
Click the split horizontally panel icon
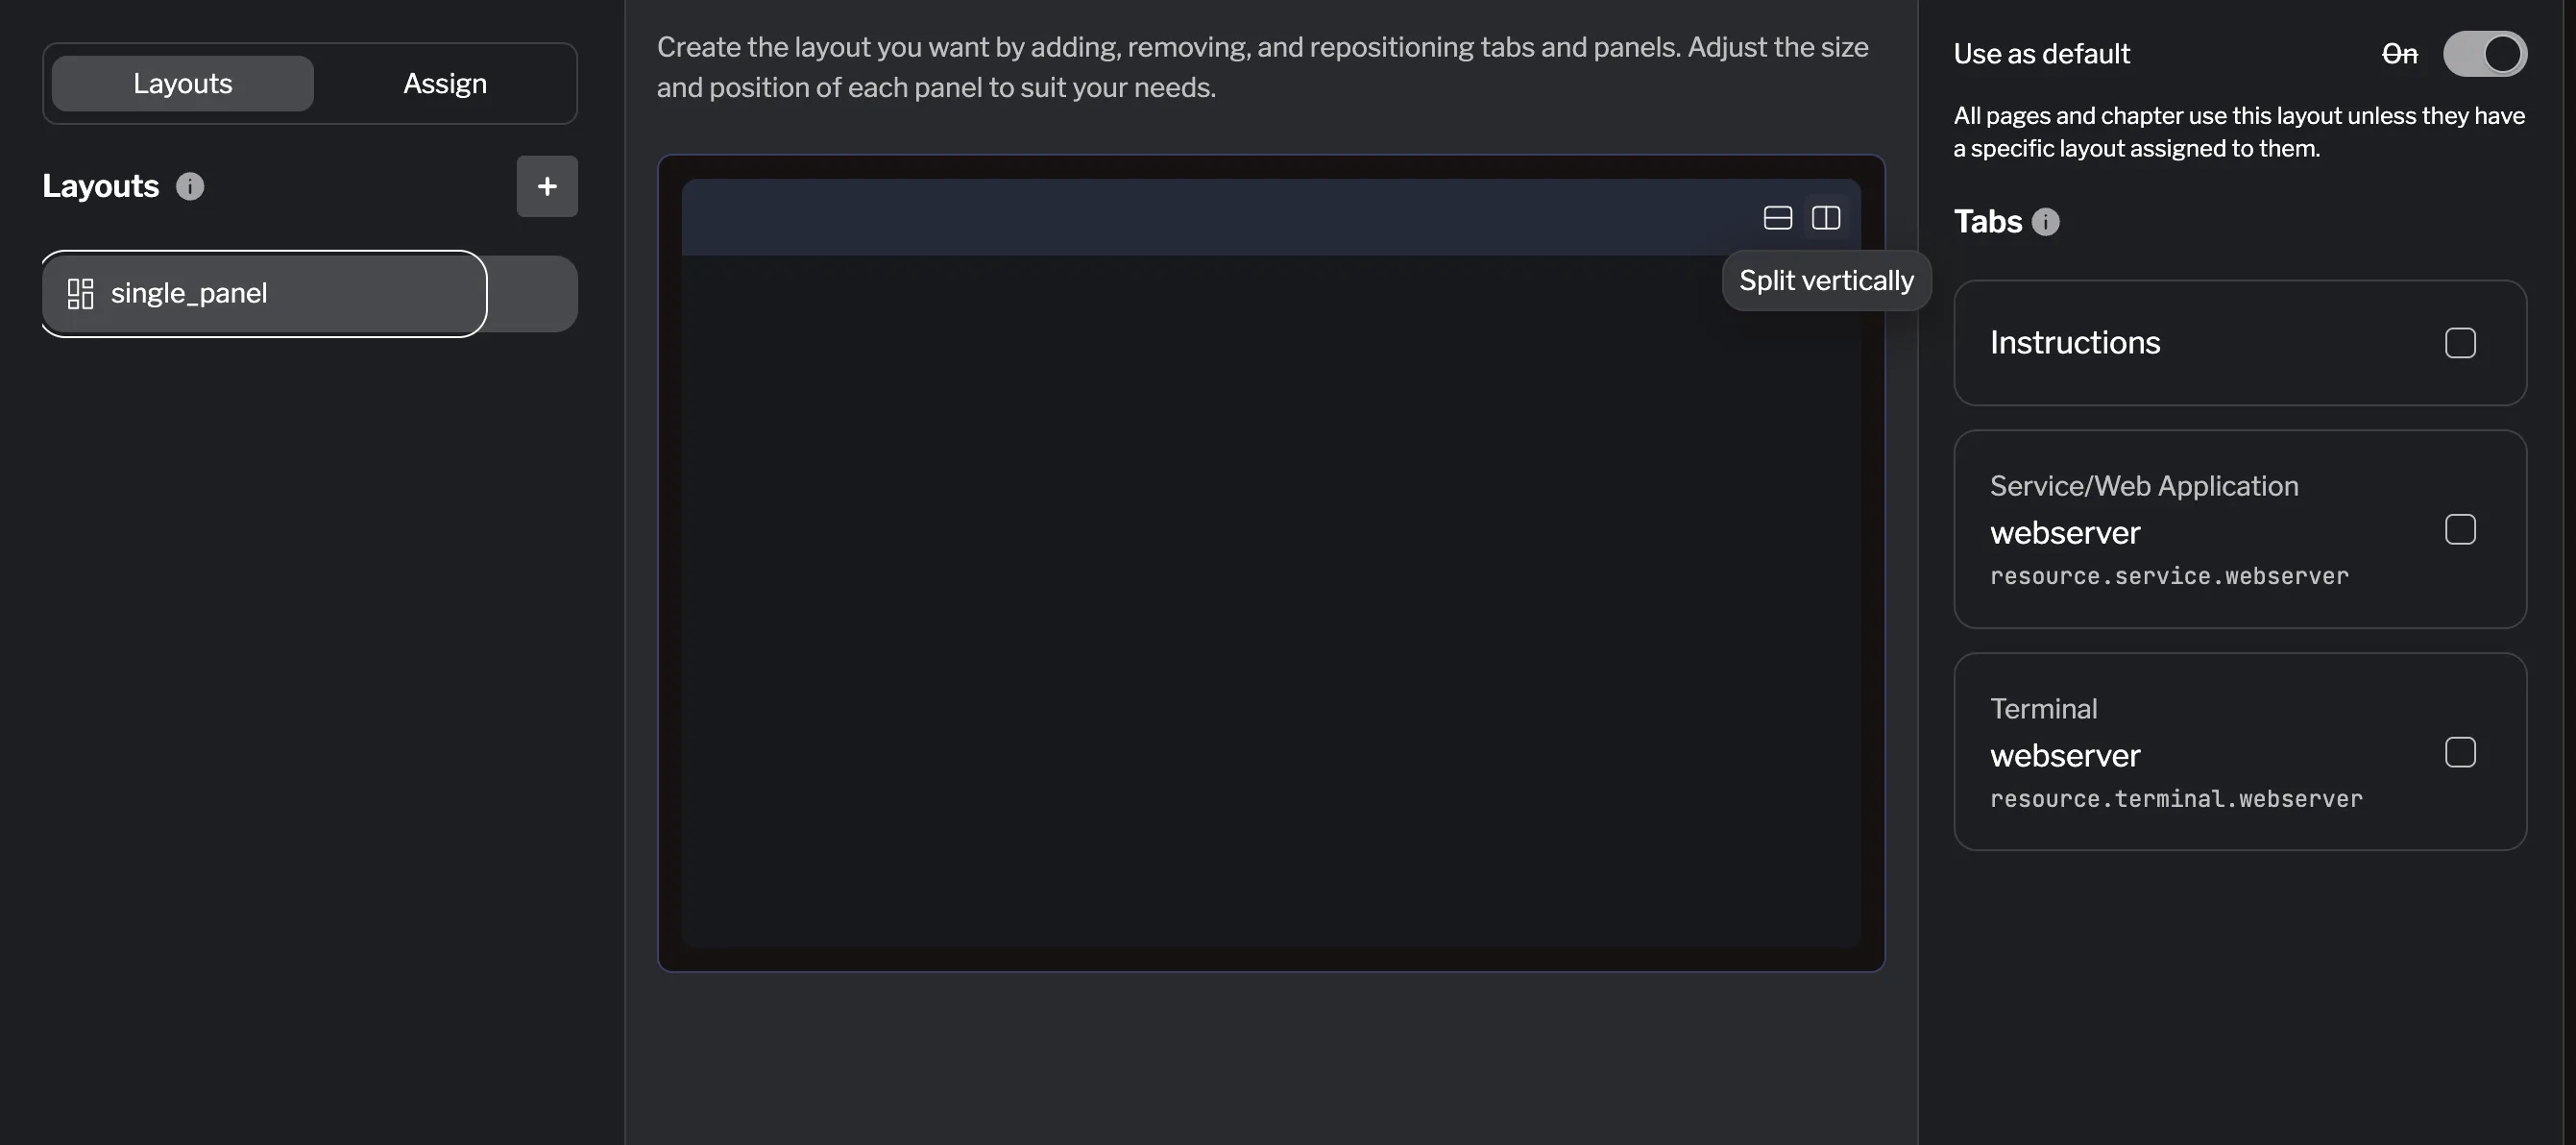(1777, 218)
